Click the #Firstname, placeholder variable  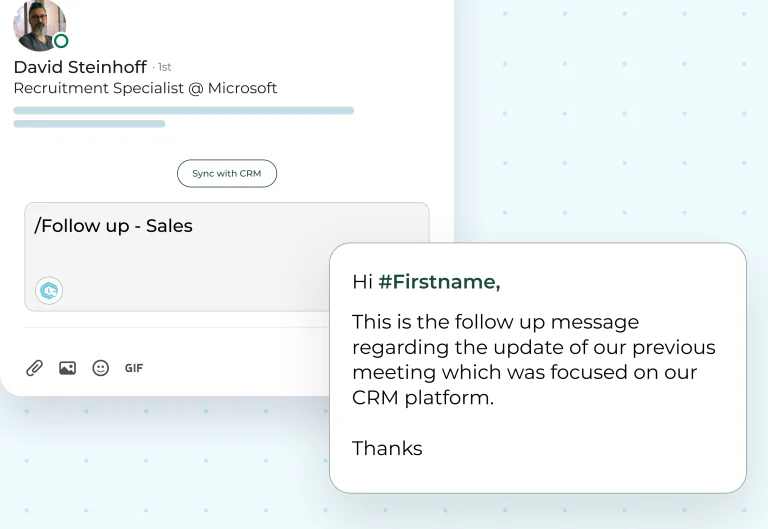pos(439,282)
